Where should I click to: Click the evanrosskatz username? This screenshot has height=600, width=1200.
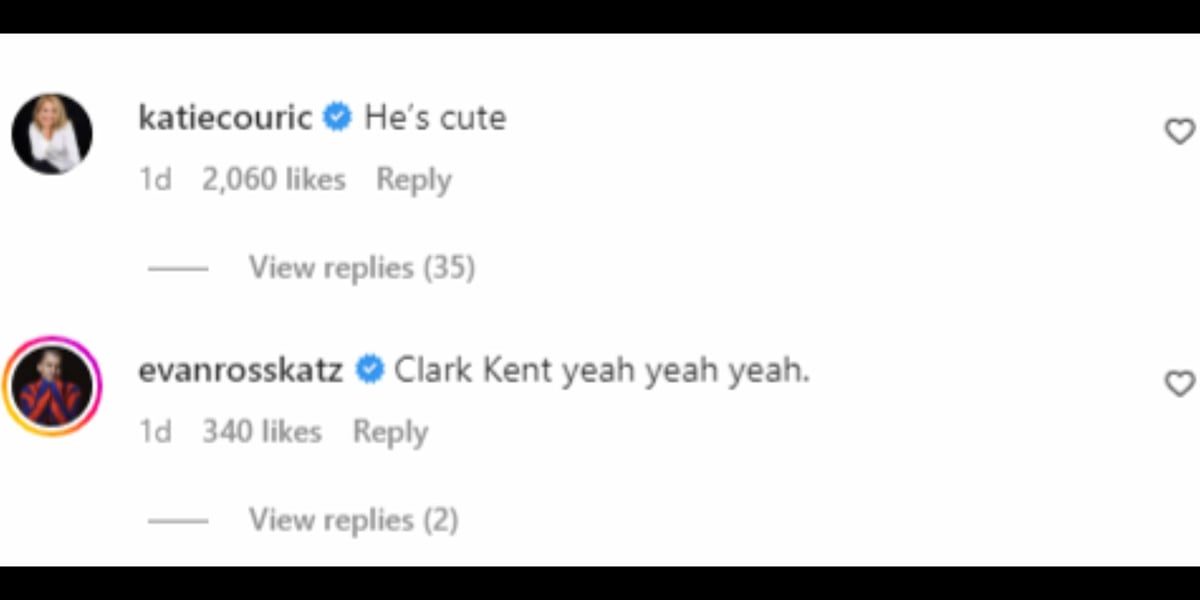pyautogui.click(x=241, y=371)
